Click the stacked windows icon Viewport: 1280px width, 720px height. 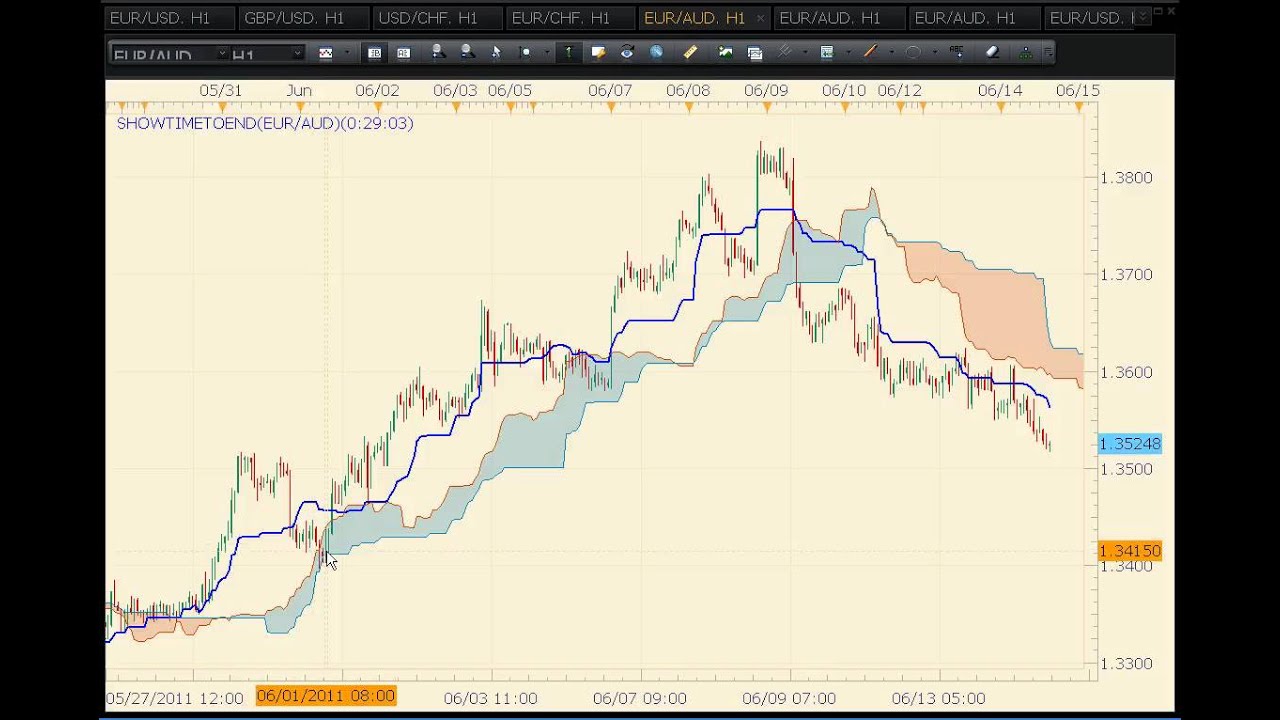[x=755, y=53]
